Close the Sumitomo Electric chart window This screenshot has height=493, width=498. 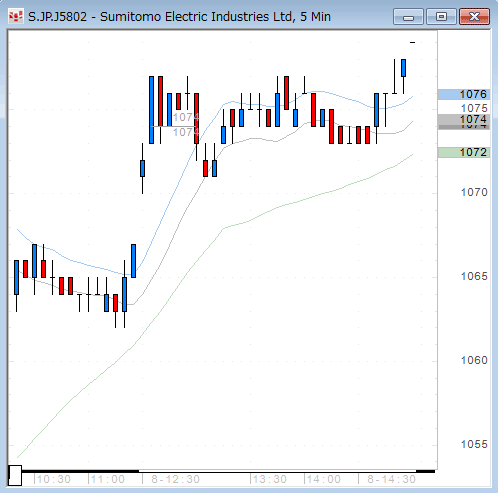tap(474, 17)
